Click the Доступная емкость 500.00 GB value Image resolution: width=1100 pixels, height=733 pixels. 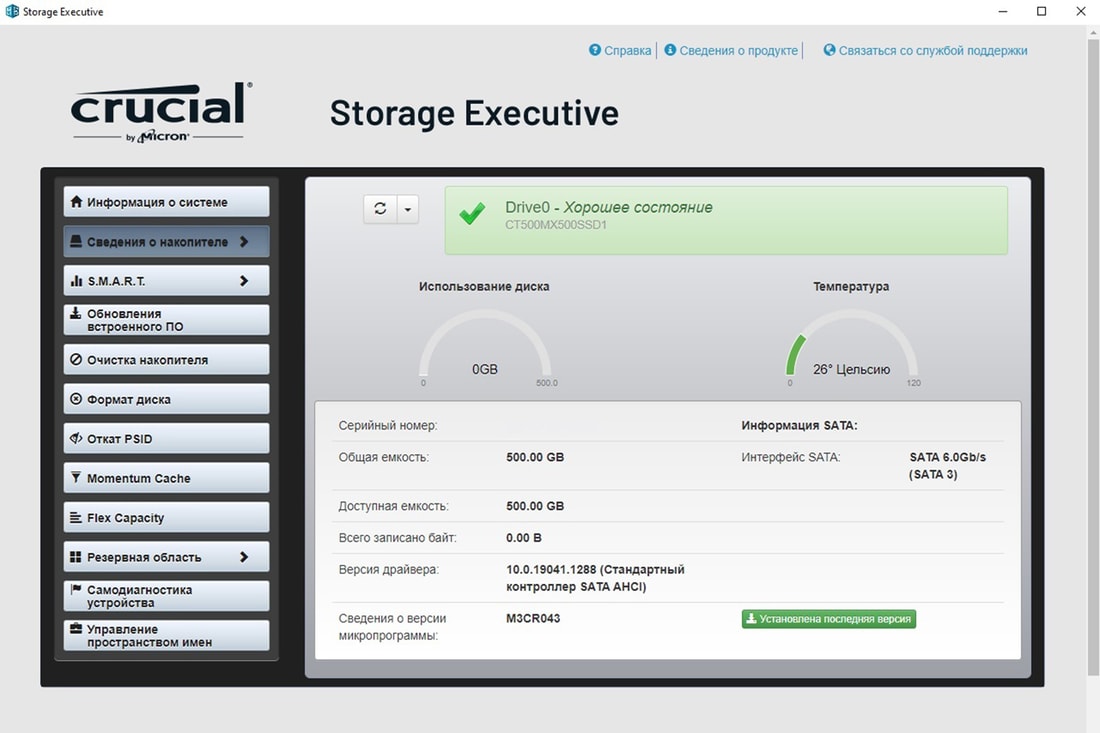coord(535,506)
